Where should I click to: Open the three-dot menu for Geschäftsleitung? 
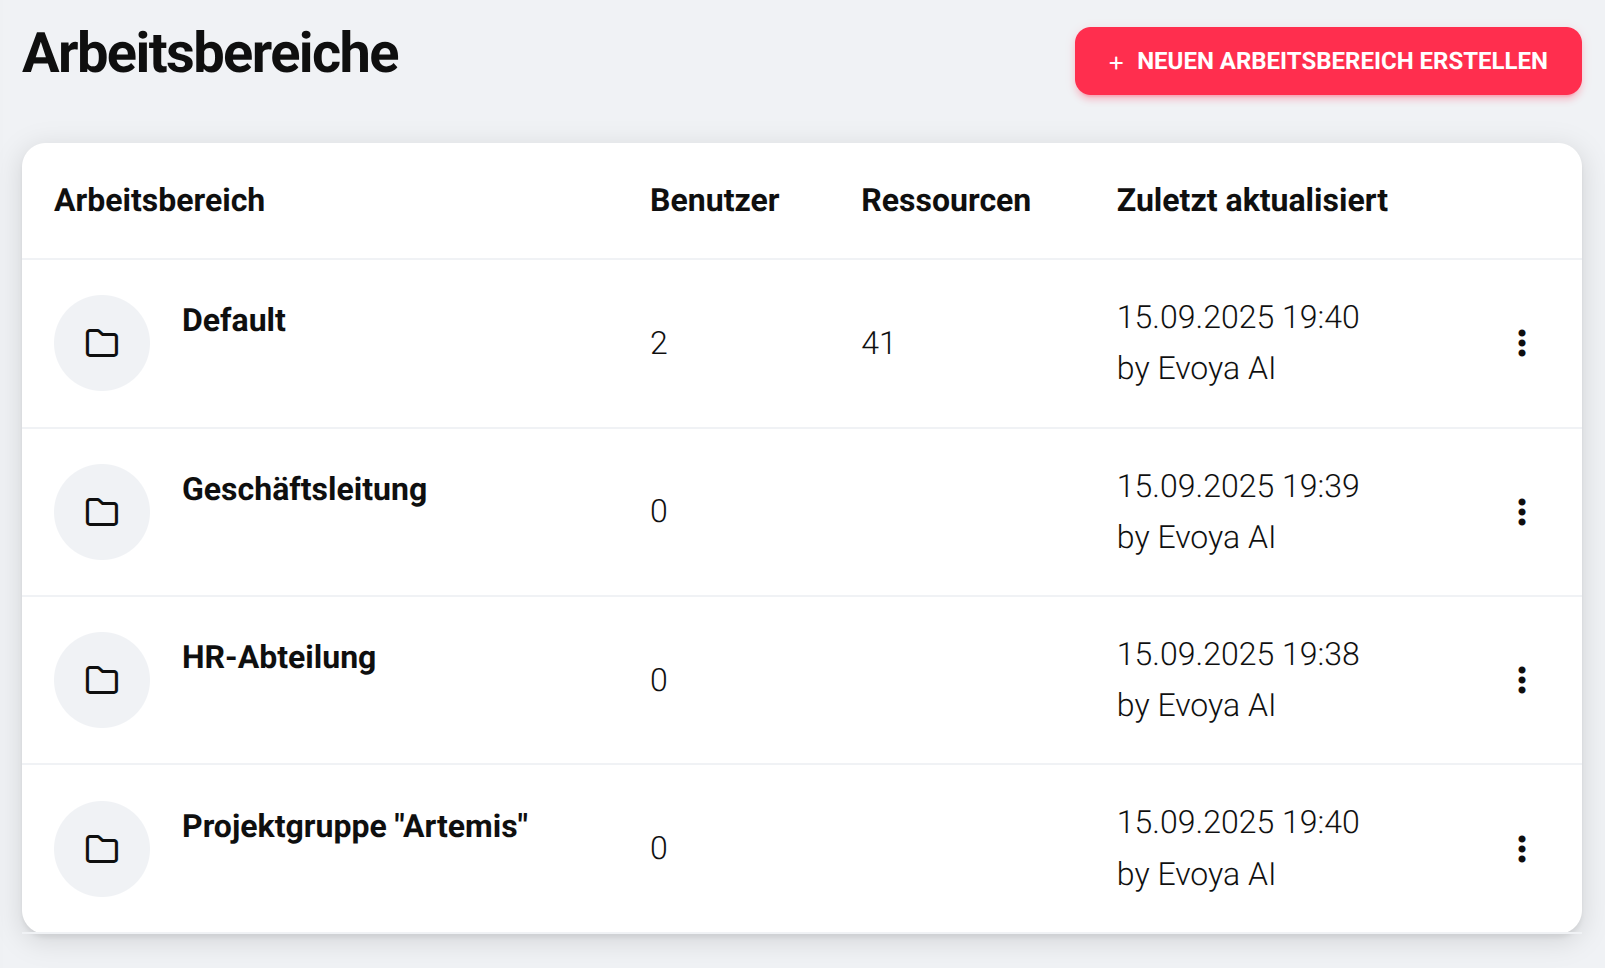click(1522, 511)
